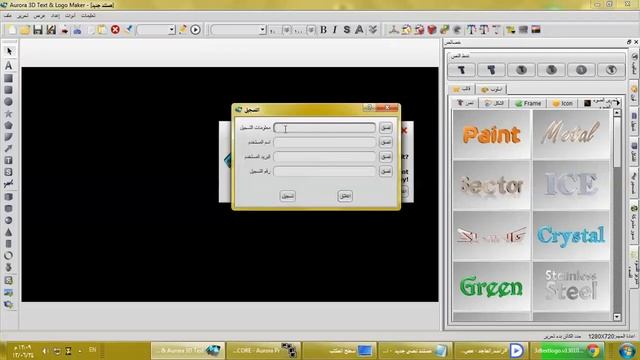Click the red gradient image toolbar icon
Screen dimensions: 640x360
[x=536, y=29]
